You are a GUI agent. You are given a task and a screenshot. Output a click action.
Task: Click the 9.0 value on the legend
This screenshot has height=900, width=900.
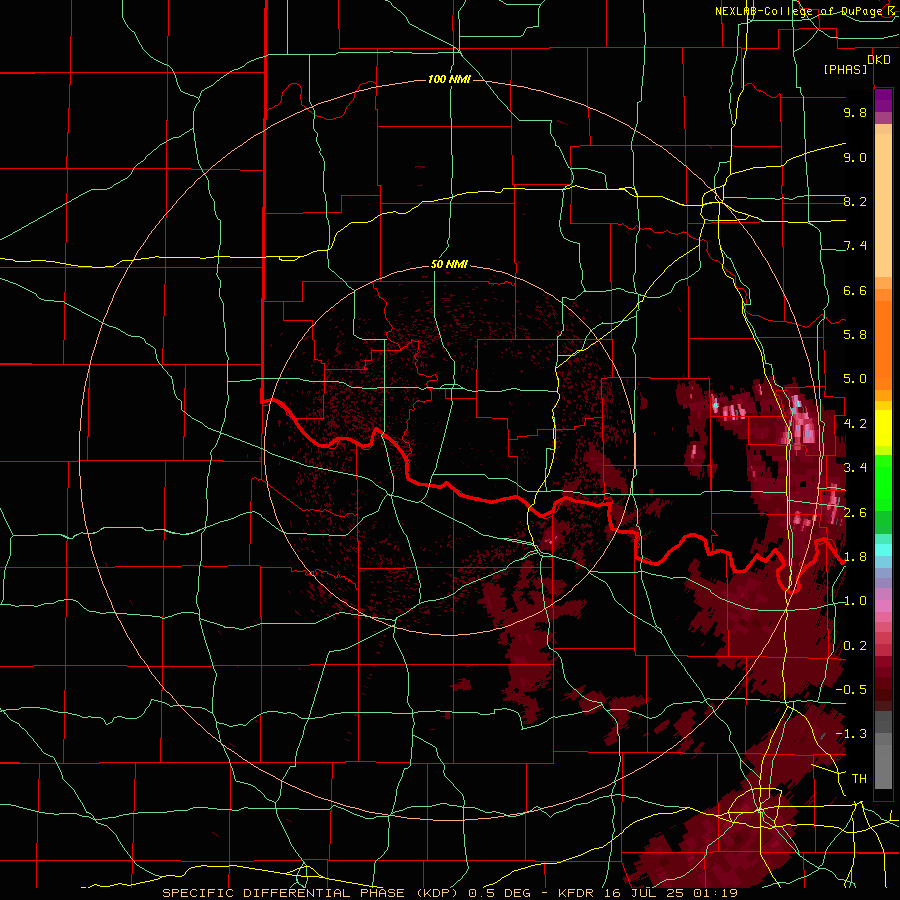855,157
